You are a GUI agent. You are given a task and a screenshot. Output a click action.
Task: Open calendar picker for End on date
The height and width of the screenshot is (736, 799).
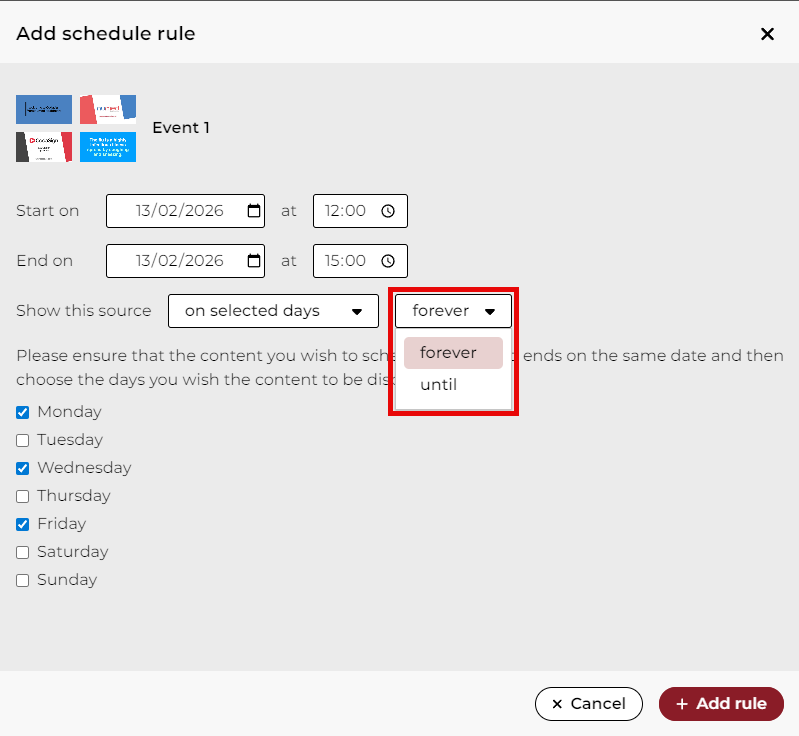click(x=253, y=261)
